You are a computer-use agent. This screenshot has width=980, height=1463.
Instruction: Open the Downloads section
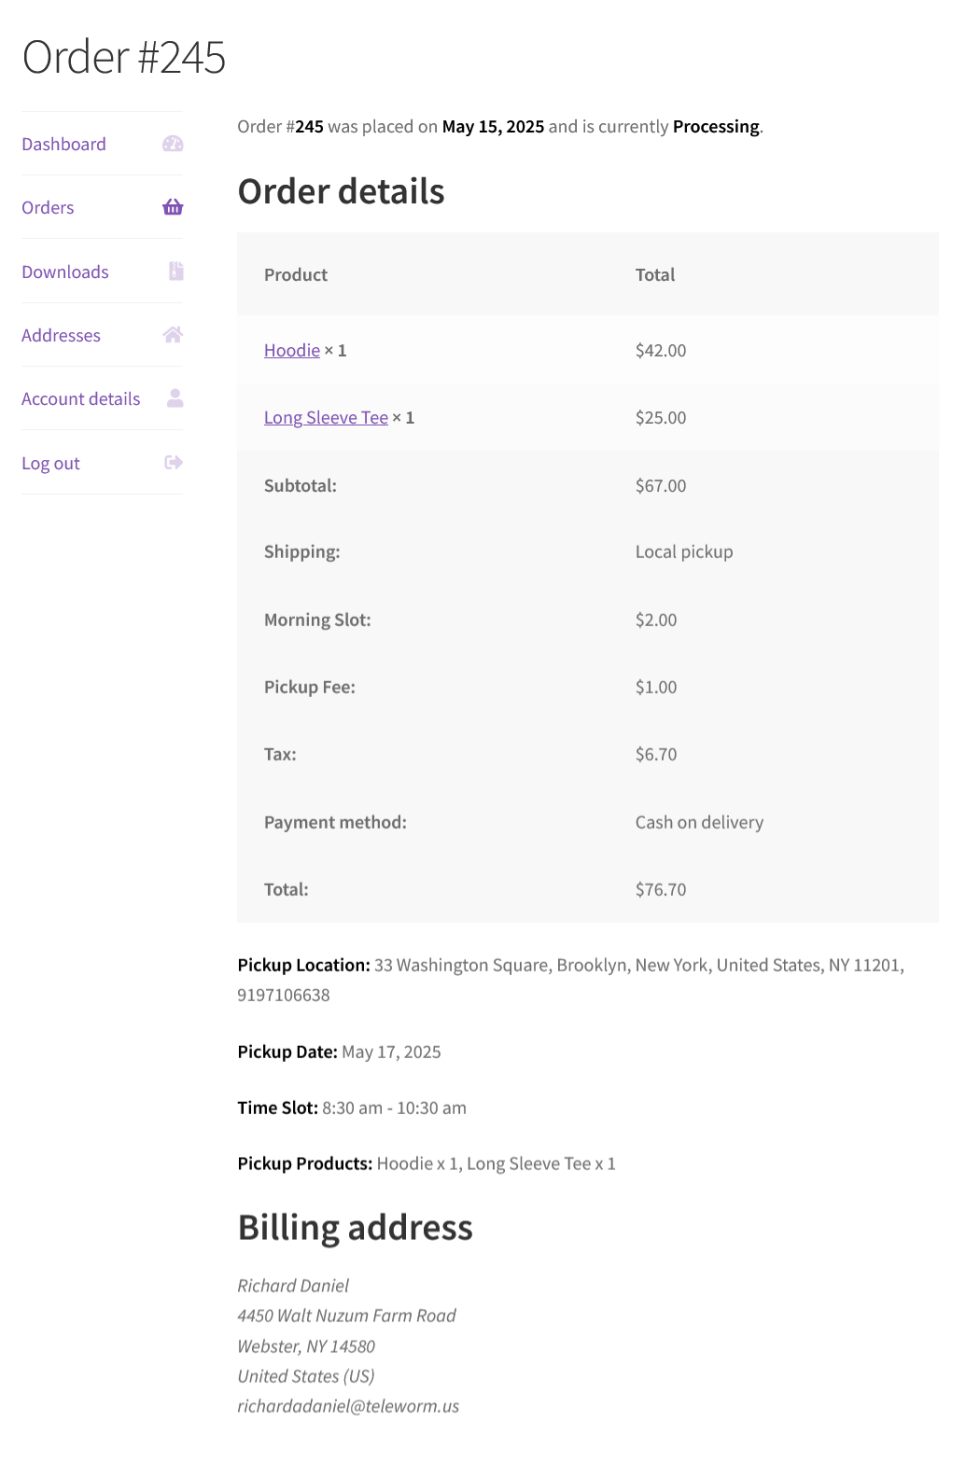pyautogui.click(x=65, y=272)
